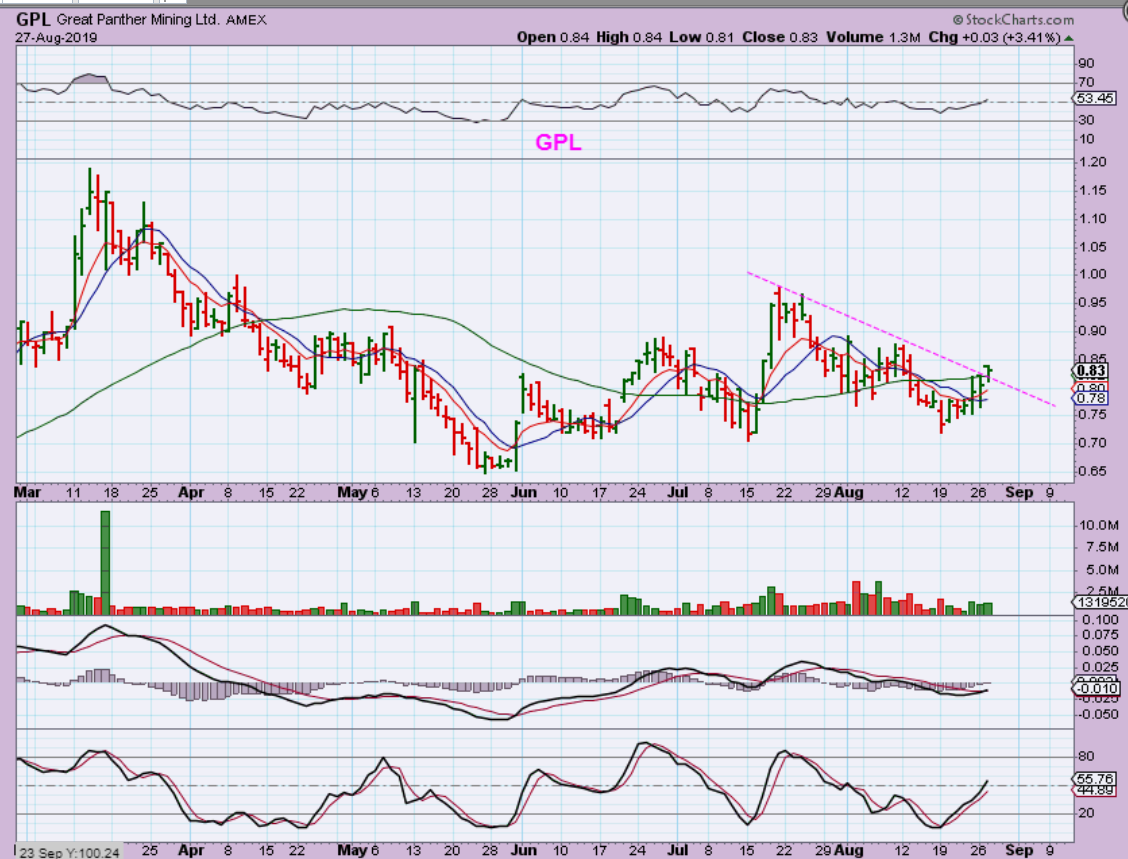The image size is (1128, 859).
Task: Click the MACD value tag -0.010
Action: point(1098,688)
